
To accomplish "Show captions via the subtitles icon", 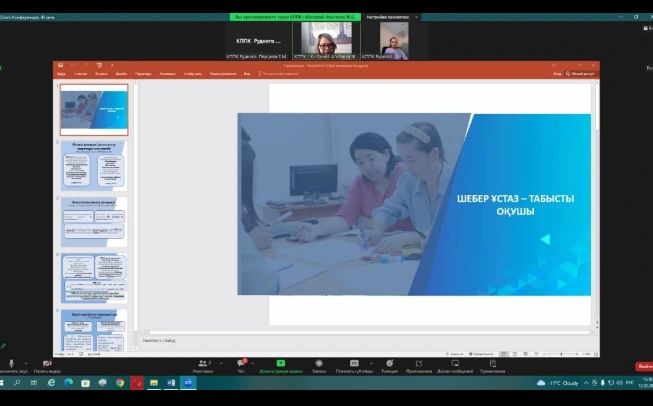I will coord(354,364).
